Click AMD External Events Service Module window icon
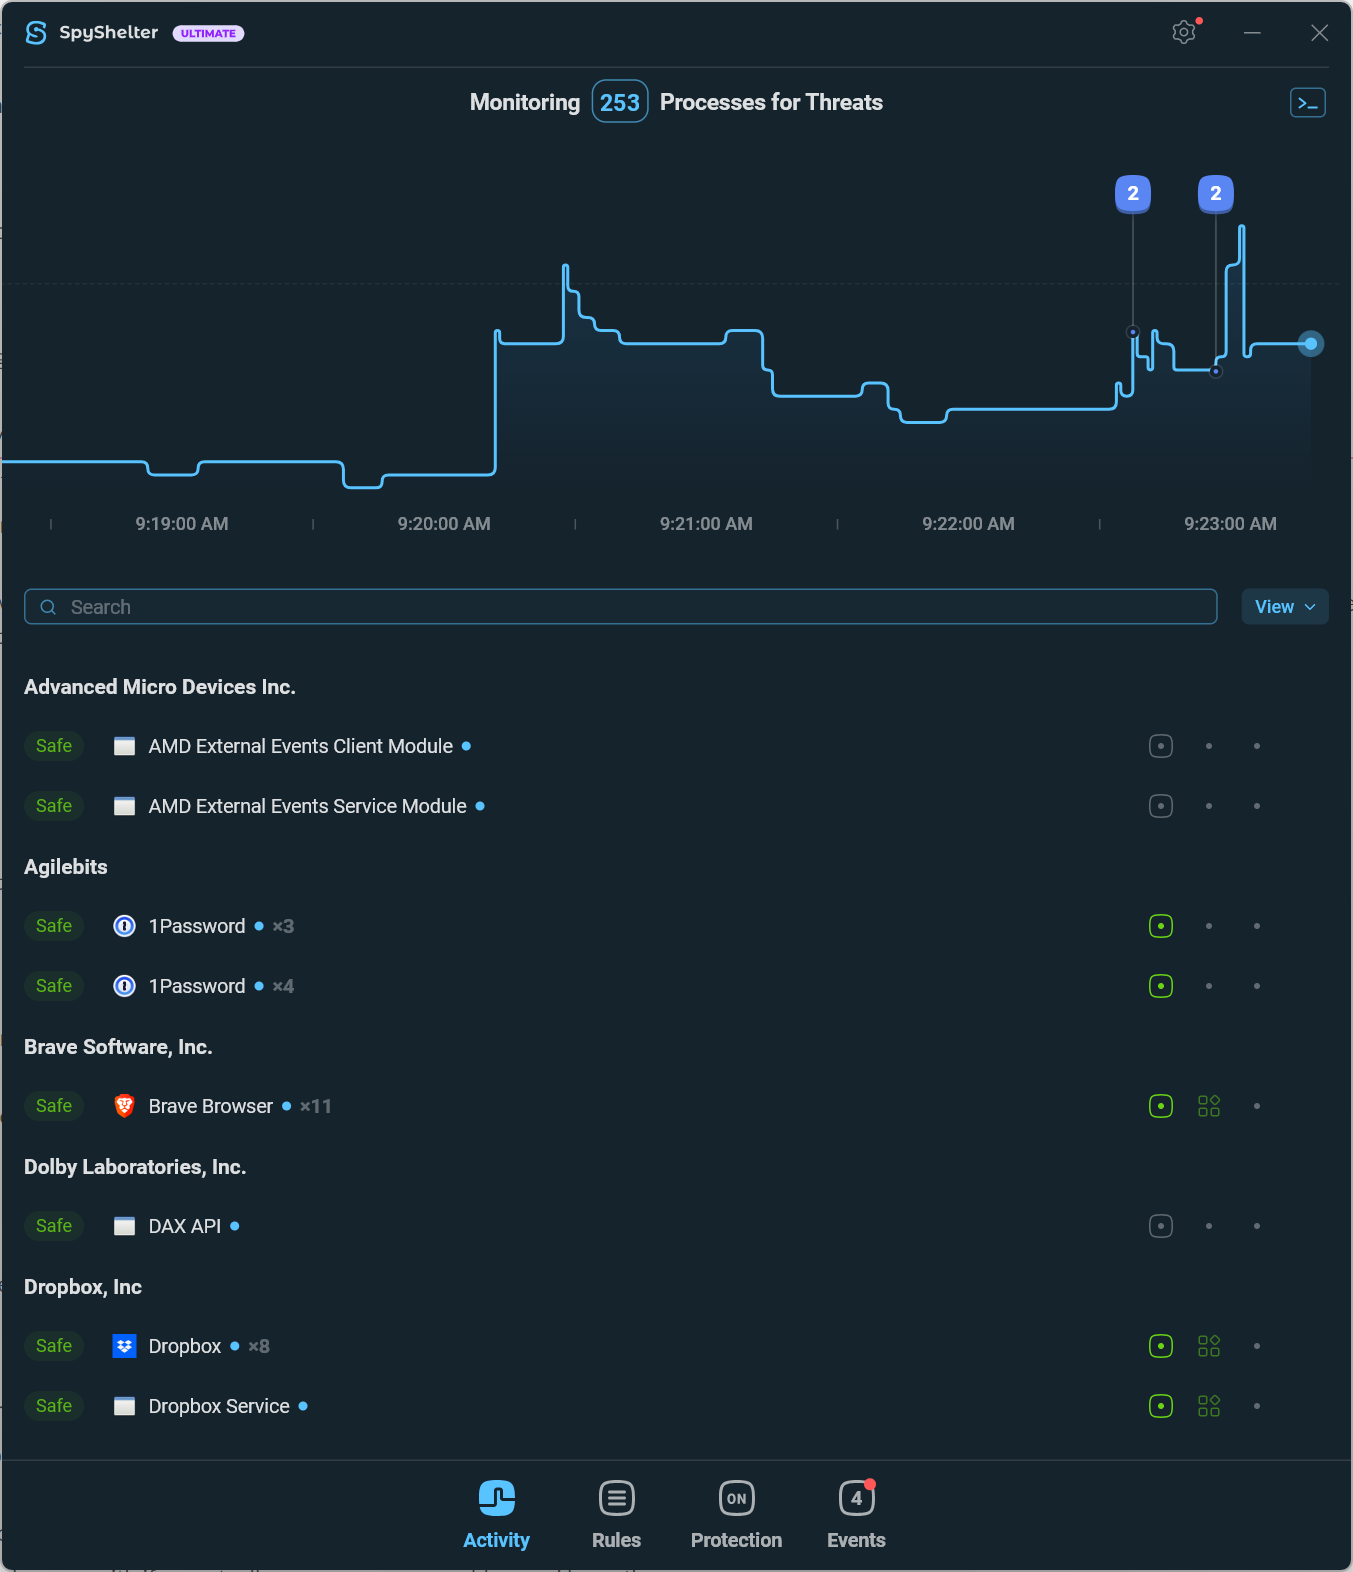The height and width of the screenshot is (1572, 1353). coord(124,806)
